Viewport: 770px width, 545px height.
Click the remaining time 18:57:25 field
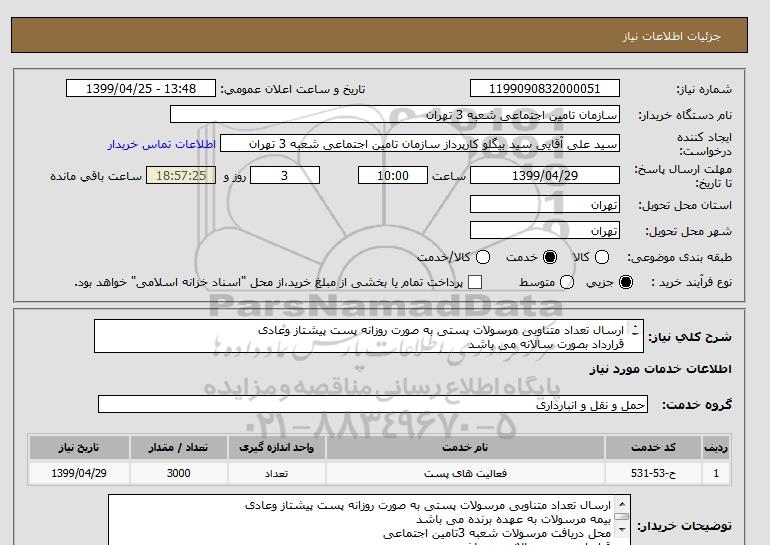point(181,175)
